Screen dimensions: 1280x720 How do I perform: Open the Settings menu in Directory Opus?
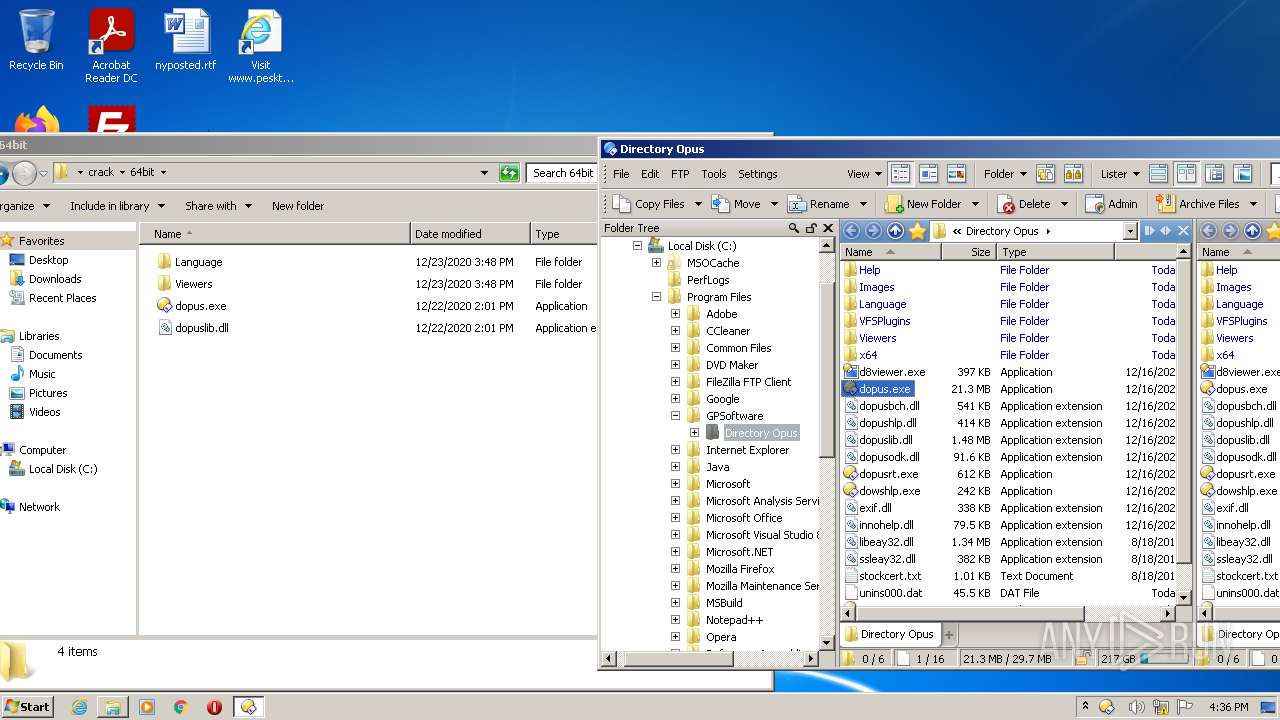(x=757, y=174)
